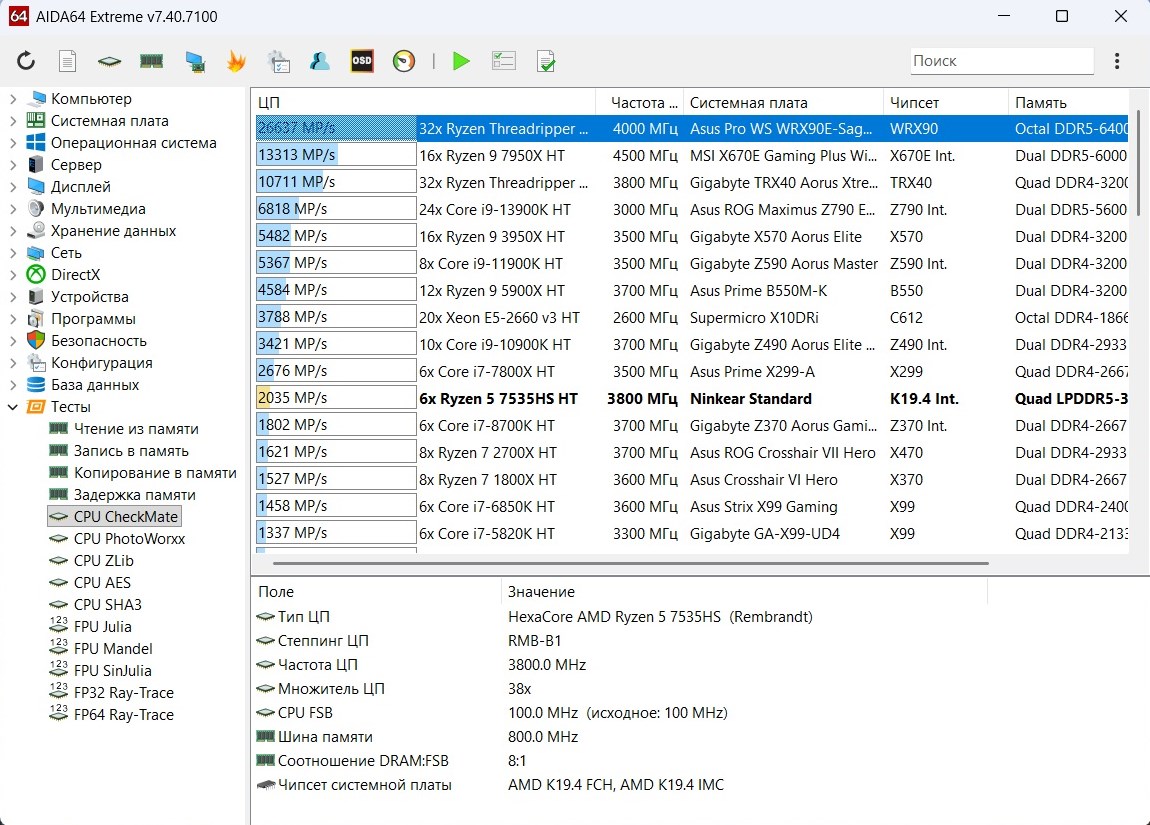Screen dimensions: 1150x825
Task: Expand the Компьютер tree node
Action: coord(13,99)
